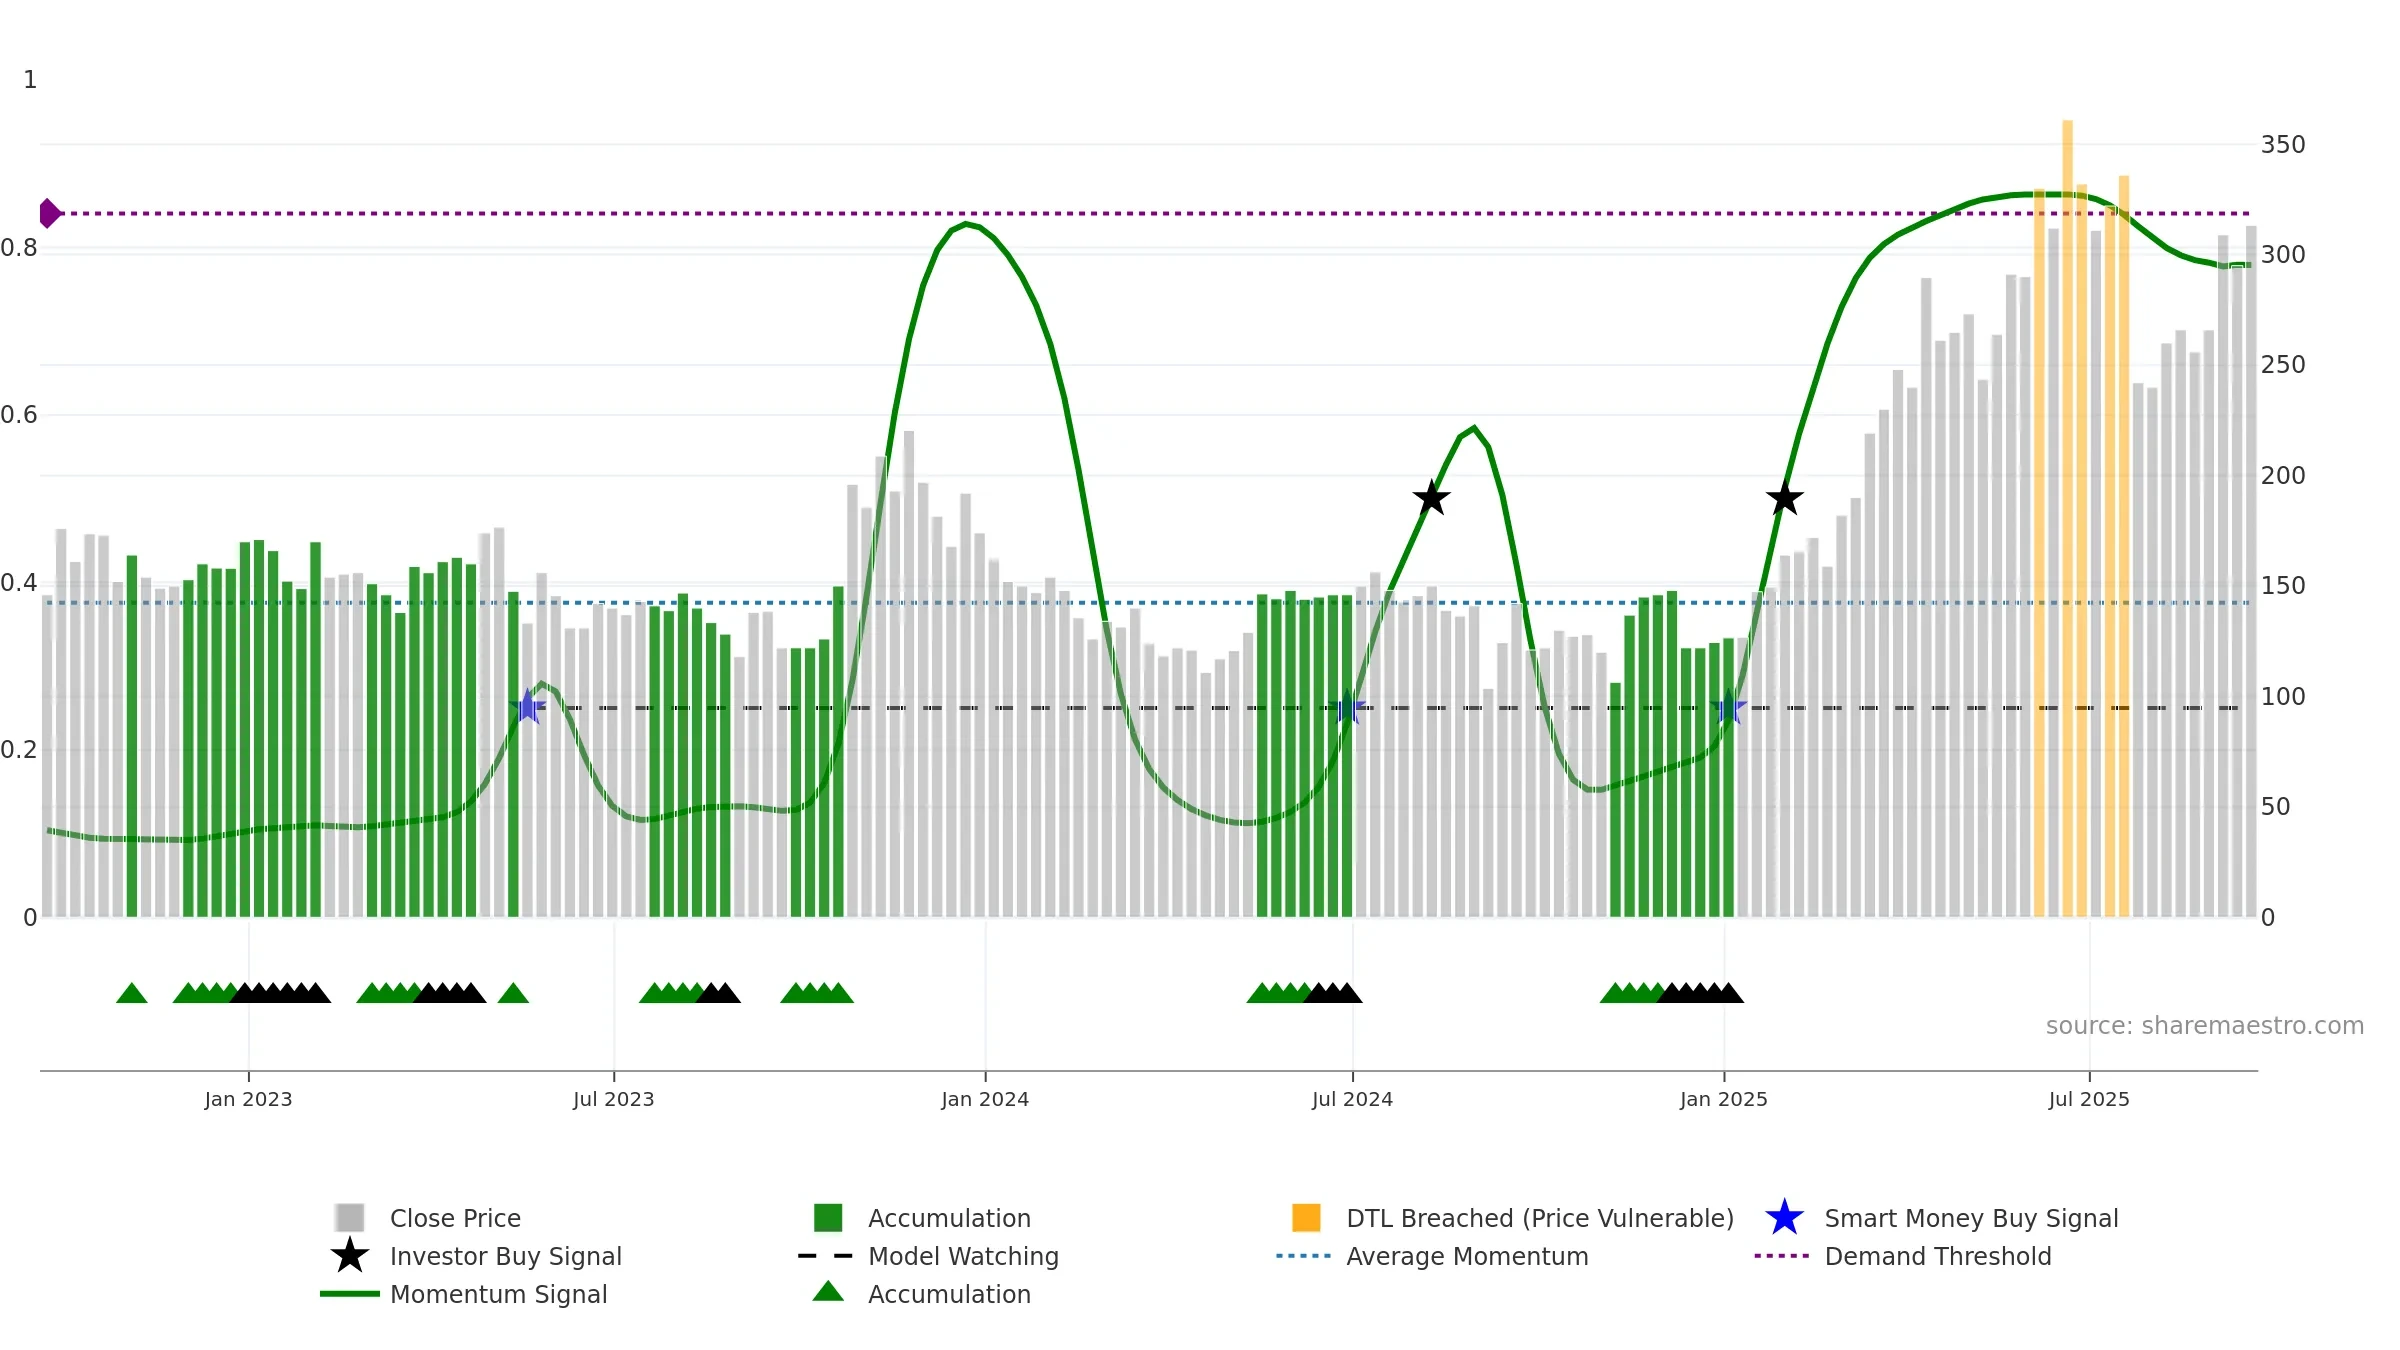Click the 200 right axis value

2283,476
